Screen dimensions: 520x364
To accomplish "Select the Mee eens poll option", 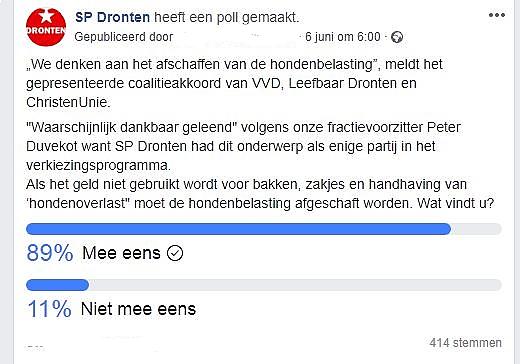I will (x=121, y=253).
